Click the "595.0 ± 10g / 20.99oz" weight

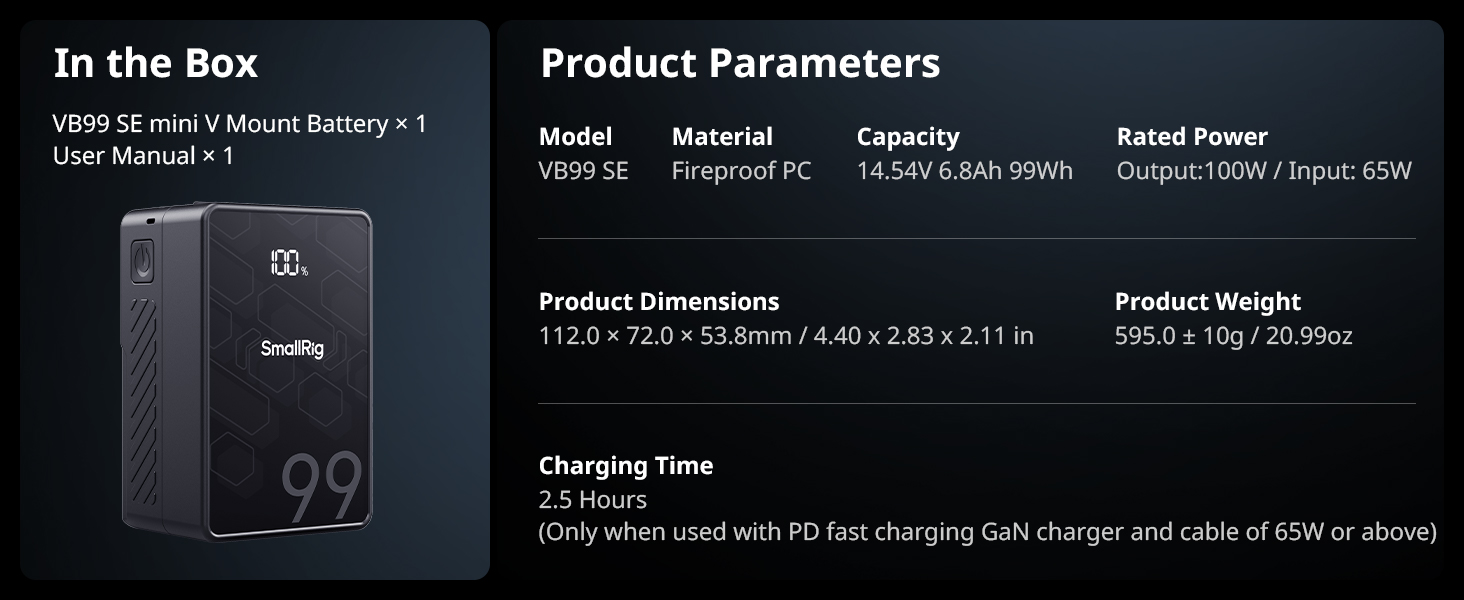coord(1233,336)
